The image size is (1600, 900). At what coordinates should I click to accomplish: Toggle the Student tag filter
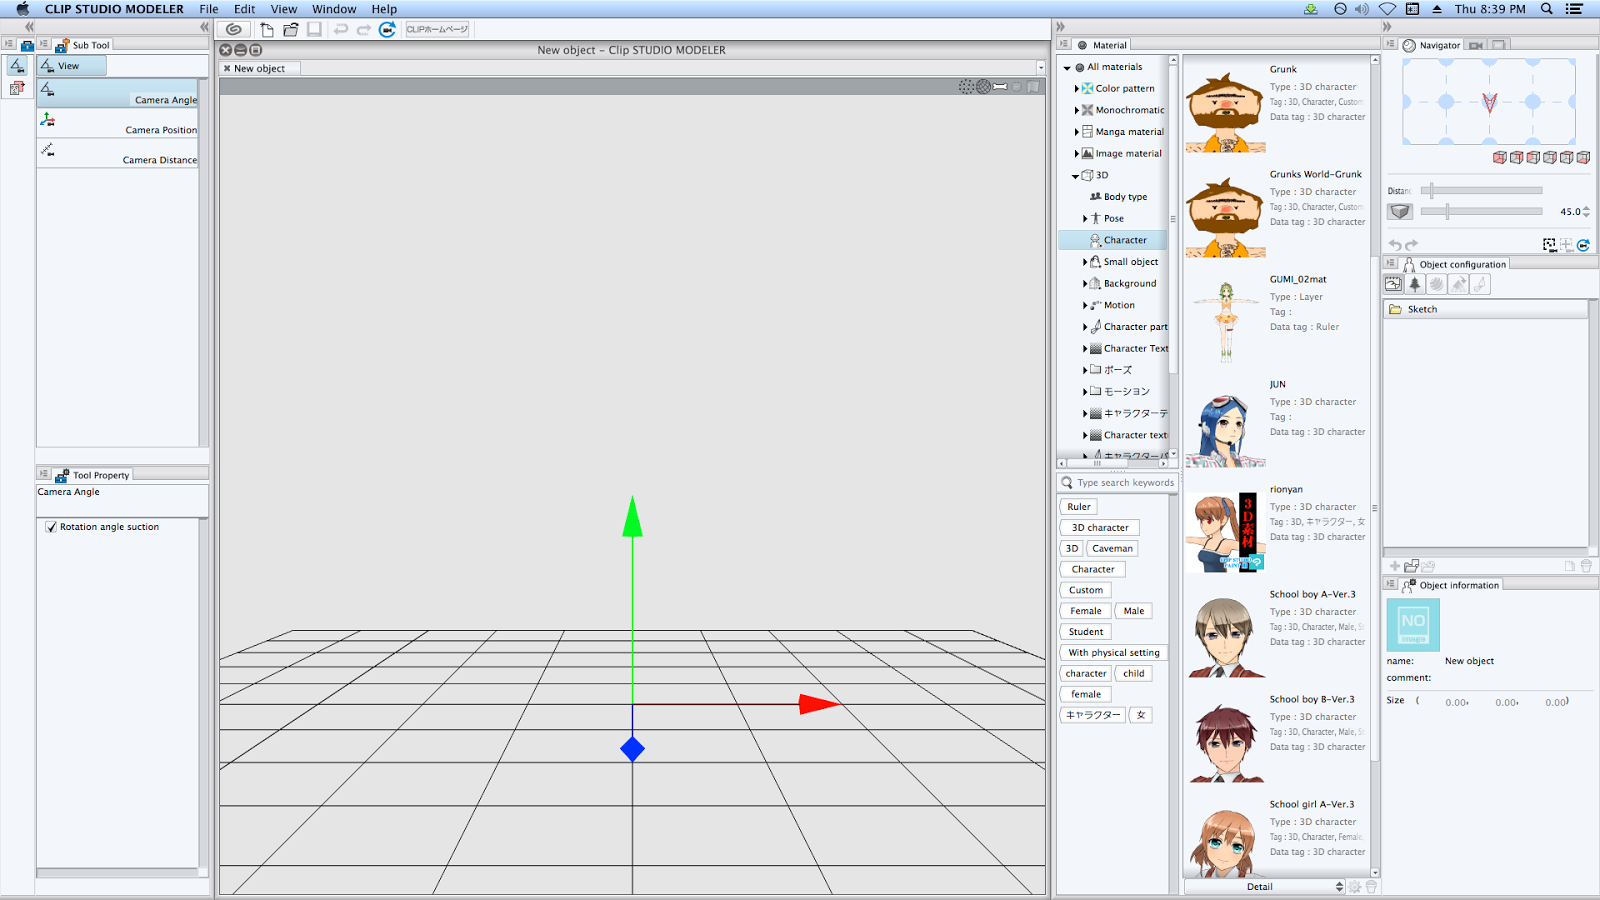coord(1085,632)
